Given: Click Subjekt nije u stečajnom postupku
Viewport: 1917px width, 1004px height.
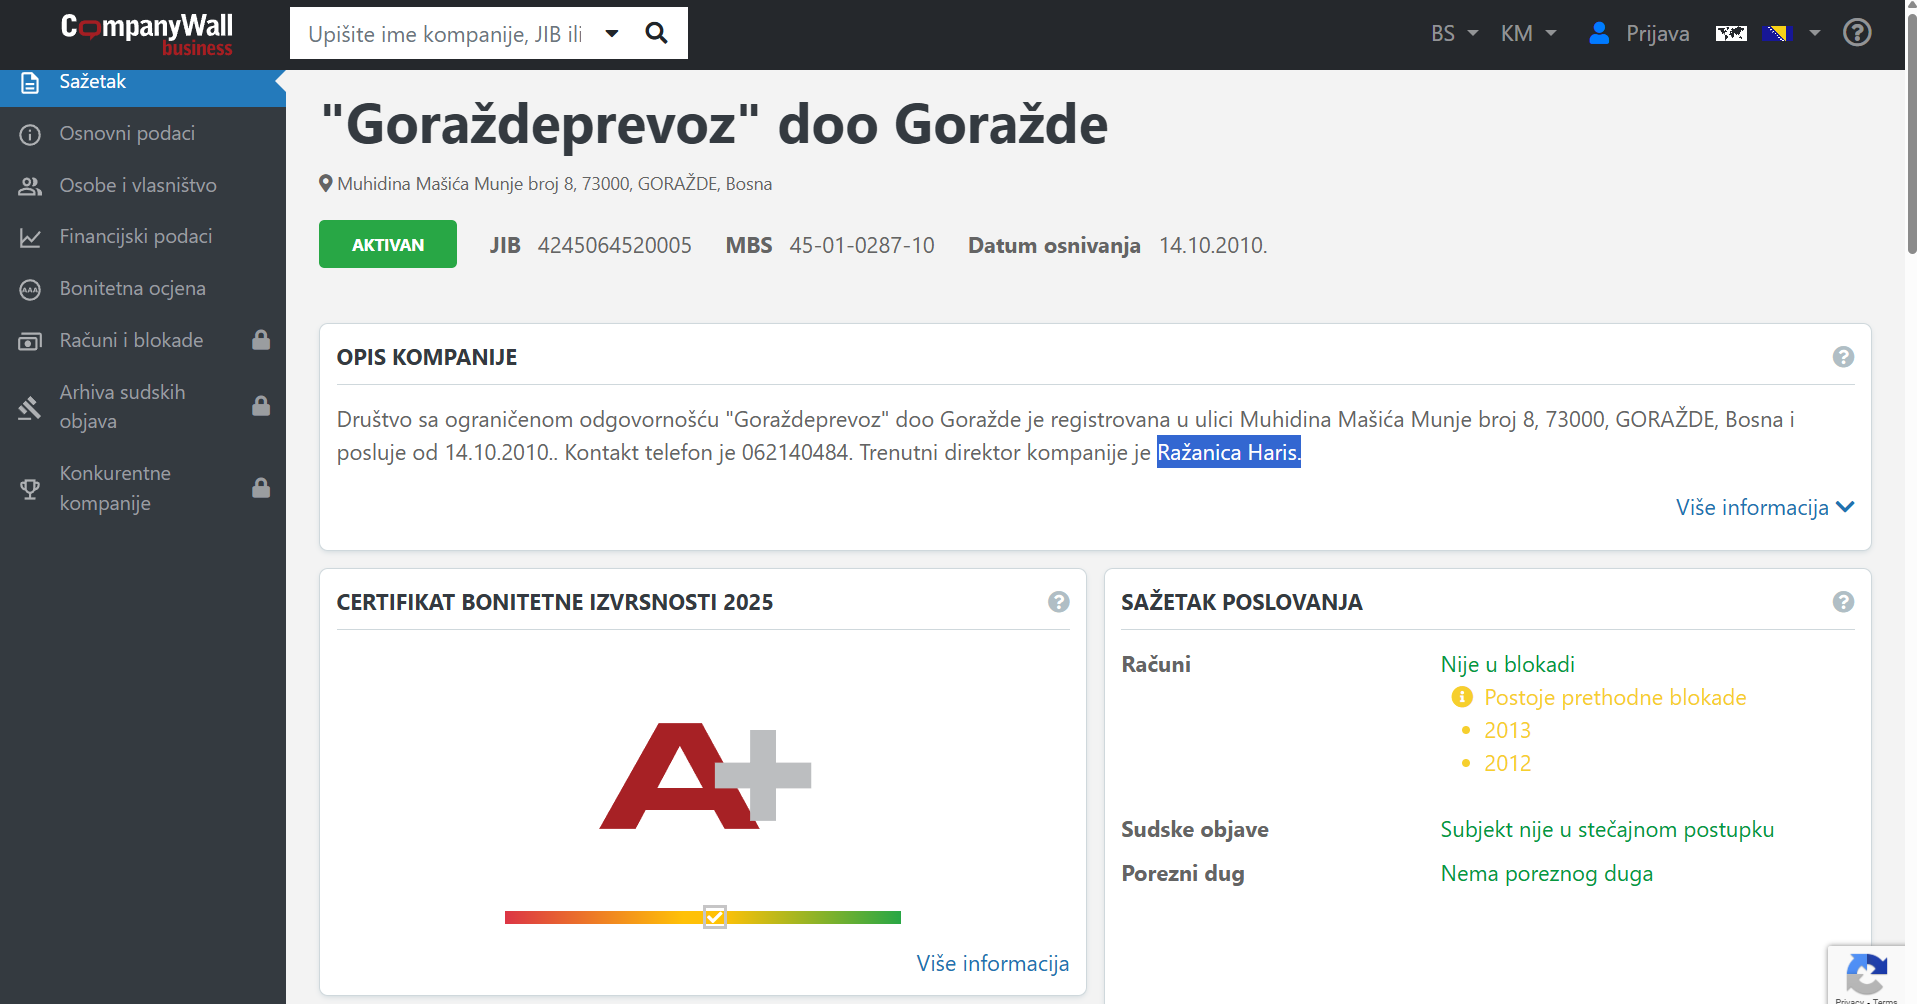Looking at the screenshot, I should click(x=1607, y=829).
